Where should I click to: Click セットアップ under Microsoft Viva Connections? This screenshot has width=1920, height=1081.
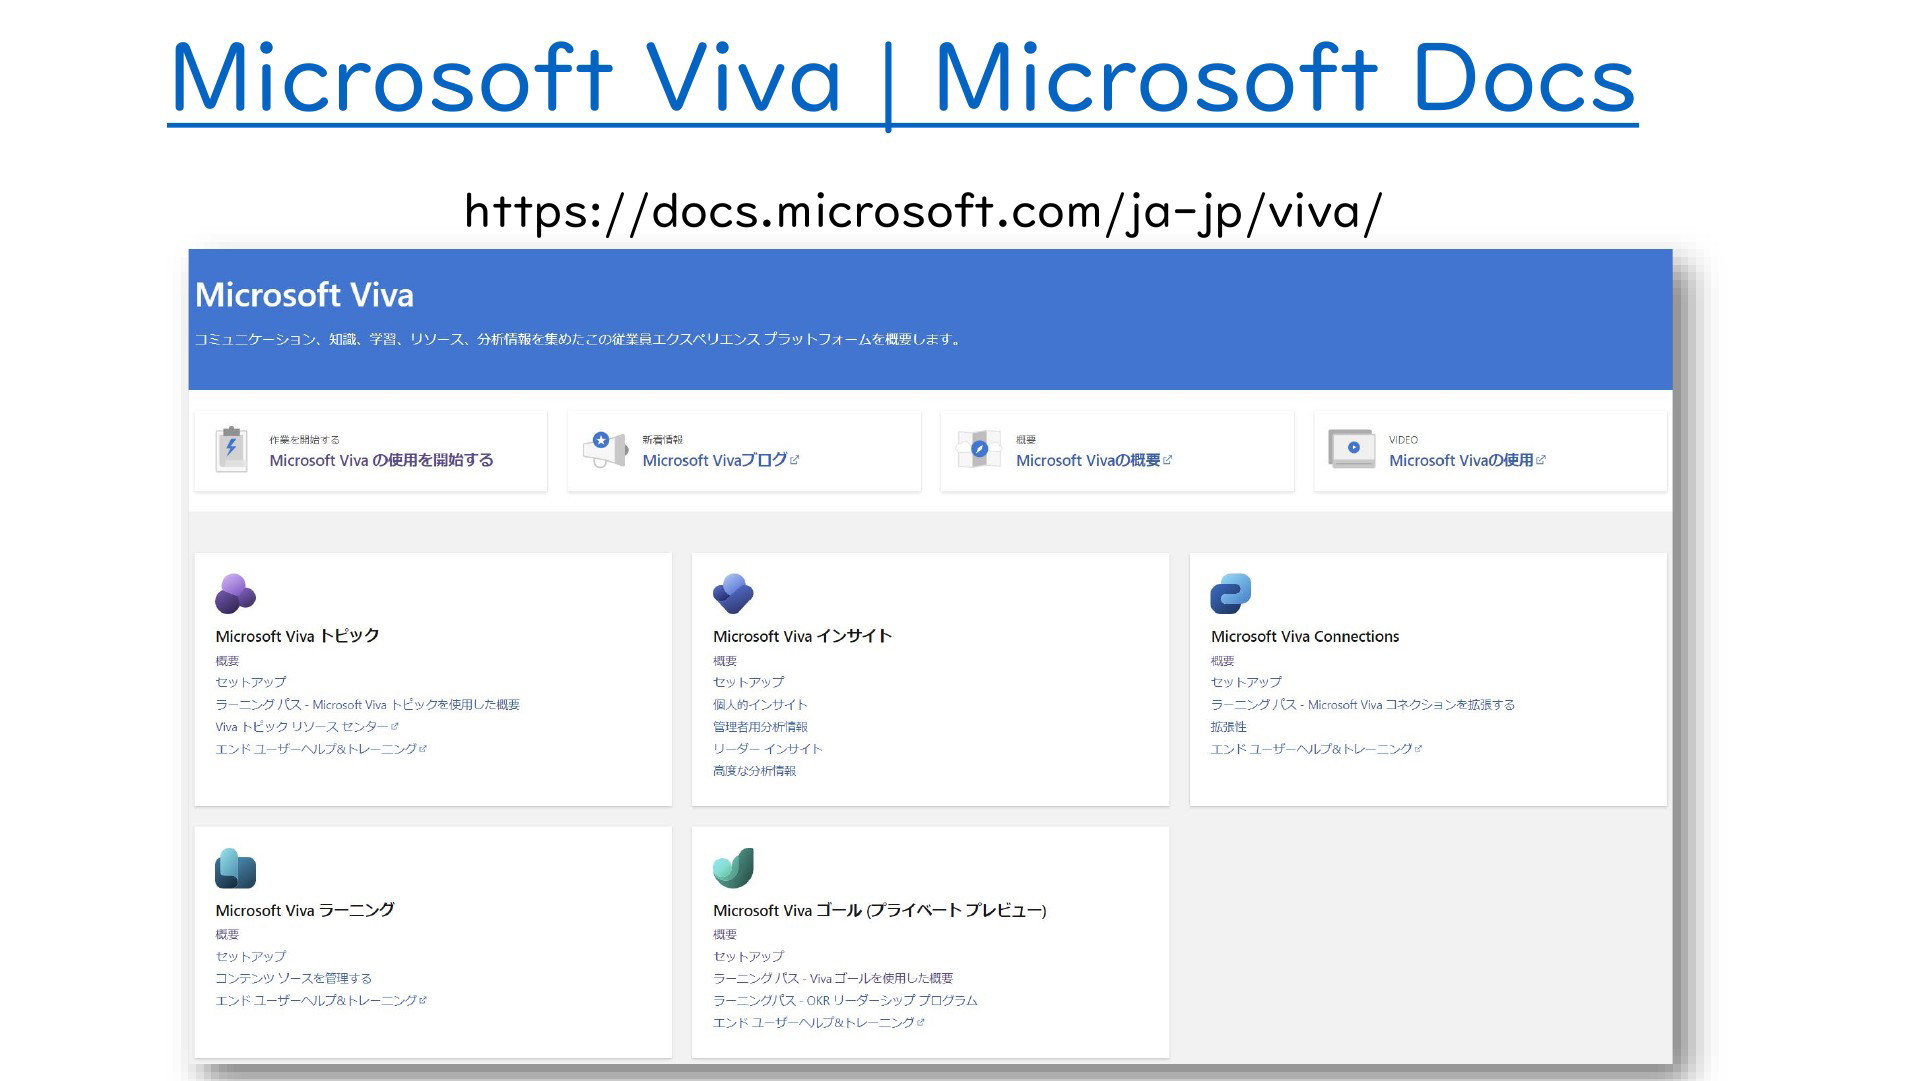point(1246,682)
